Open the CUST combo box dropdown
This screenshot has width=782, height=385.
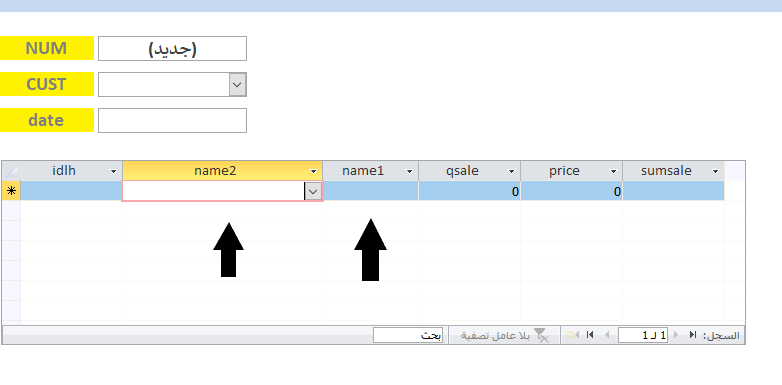237,84
